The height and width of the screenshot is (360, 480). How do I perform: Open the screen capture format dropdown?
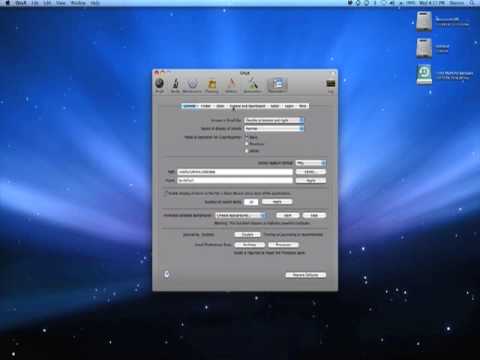click(310, 163)
